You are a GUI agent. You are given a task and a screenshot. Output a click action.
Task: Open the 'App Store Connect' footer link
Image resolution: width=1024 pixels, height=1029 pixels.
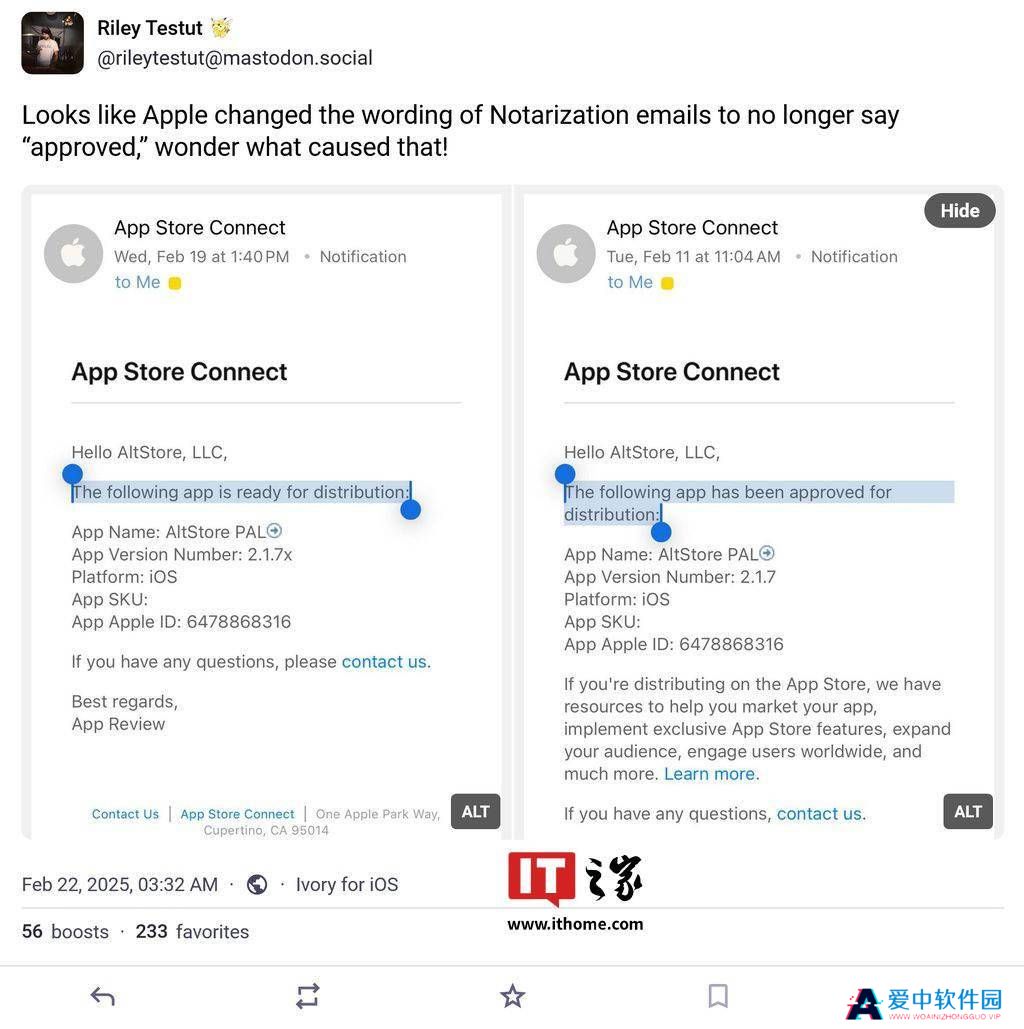(x=238, y=814)
